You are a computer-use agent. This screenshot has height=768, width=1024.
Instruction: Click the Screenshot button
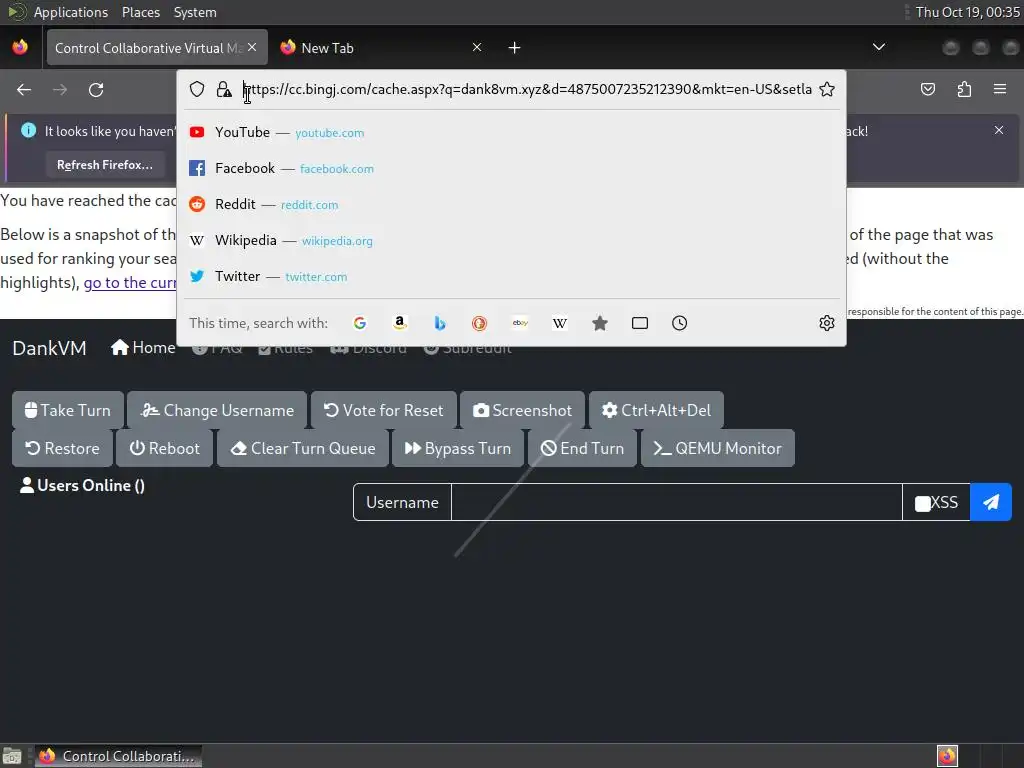click(522, 410)
